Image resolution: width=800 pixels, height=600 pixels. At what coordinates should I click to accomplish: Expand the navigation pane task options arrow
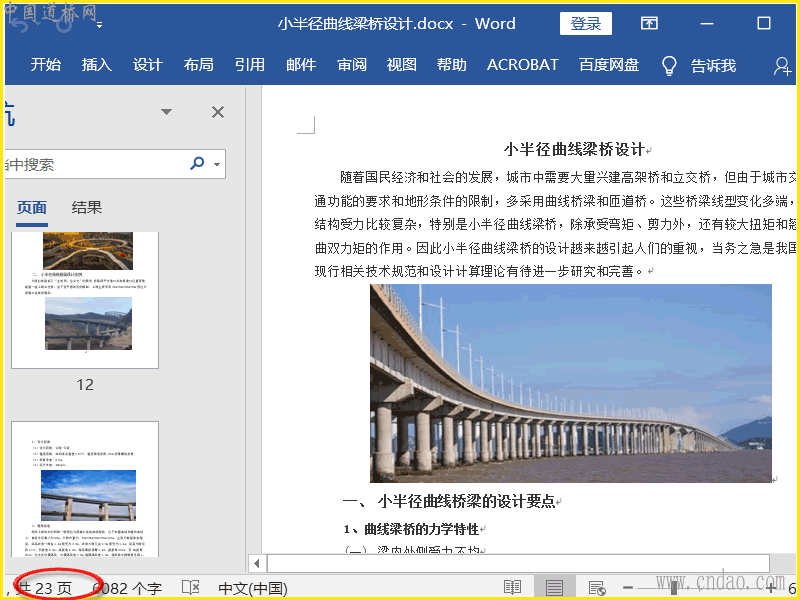167,112
